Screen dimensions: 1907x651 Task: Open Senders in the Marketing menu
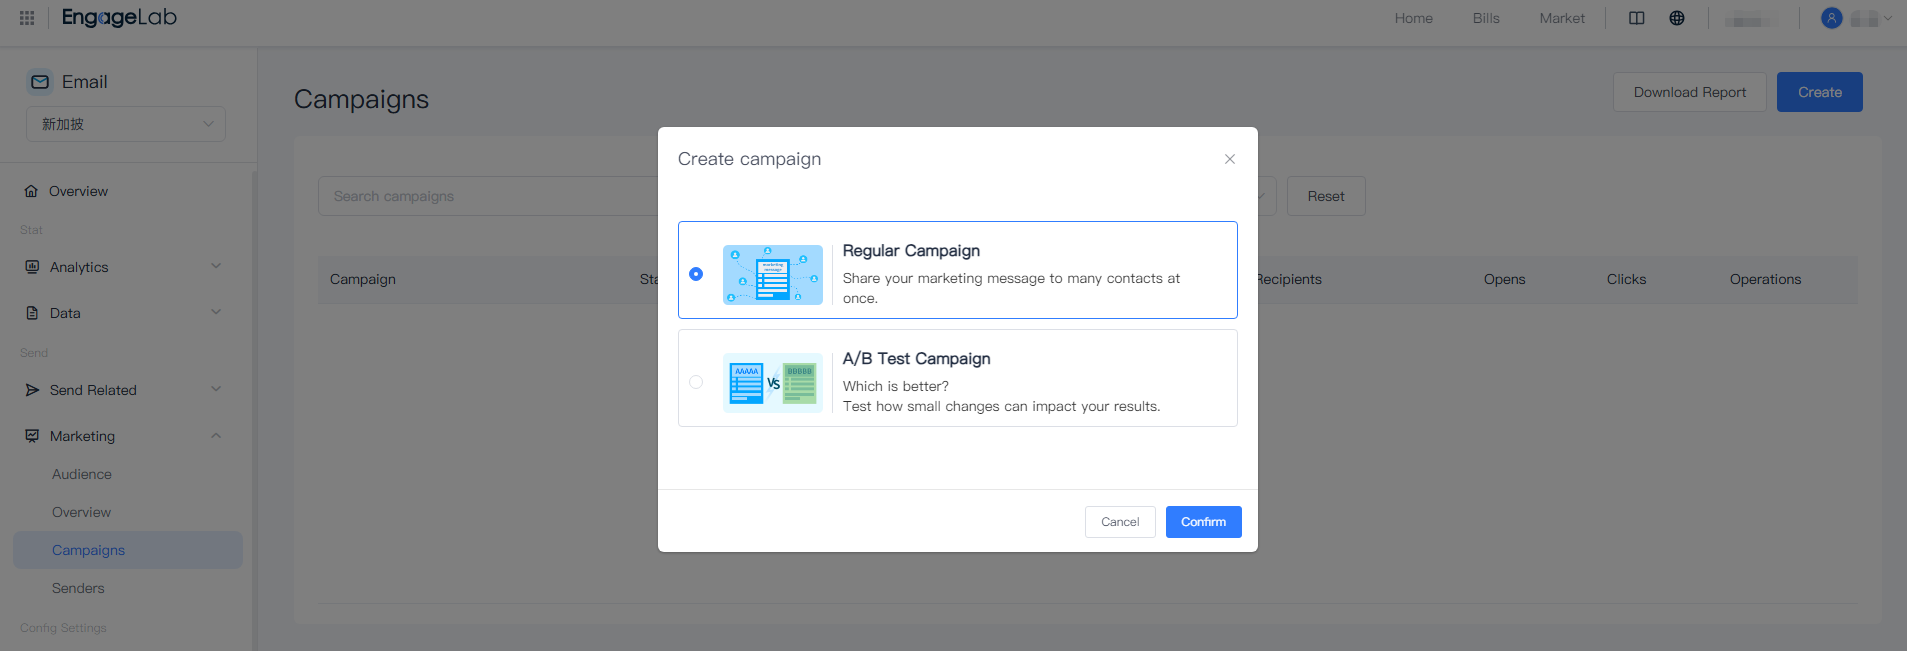click(78, 588)
